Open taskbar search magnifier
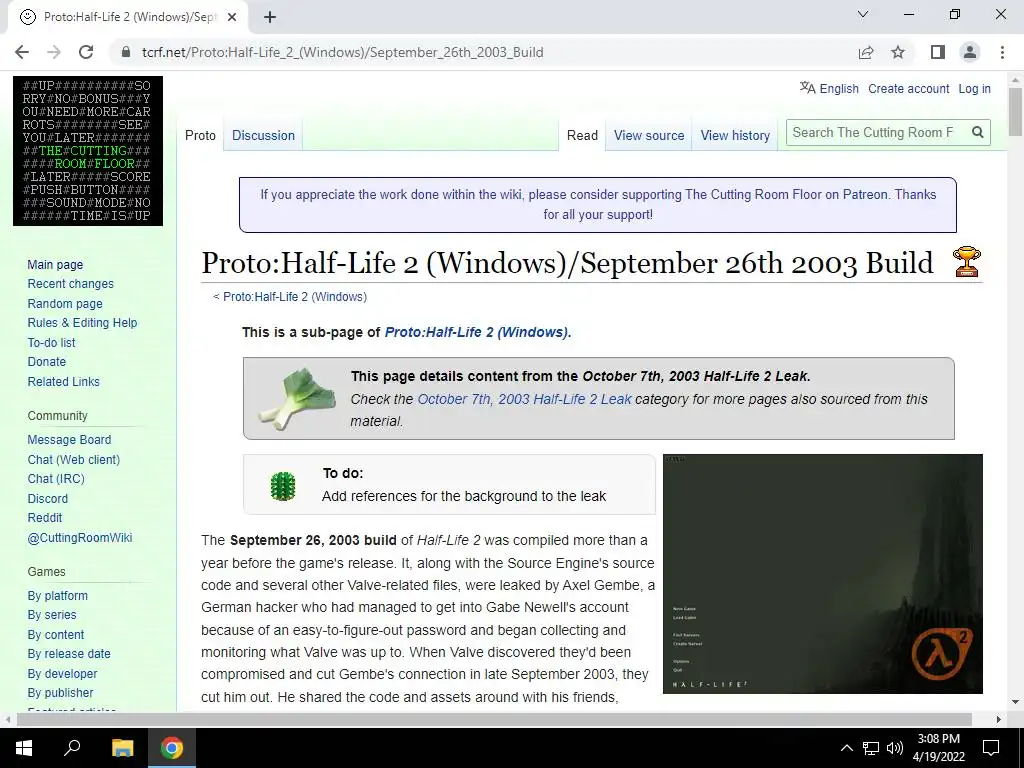This screenshot has height=768, width=1024. click(x=72, y=748)
